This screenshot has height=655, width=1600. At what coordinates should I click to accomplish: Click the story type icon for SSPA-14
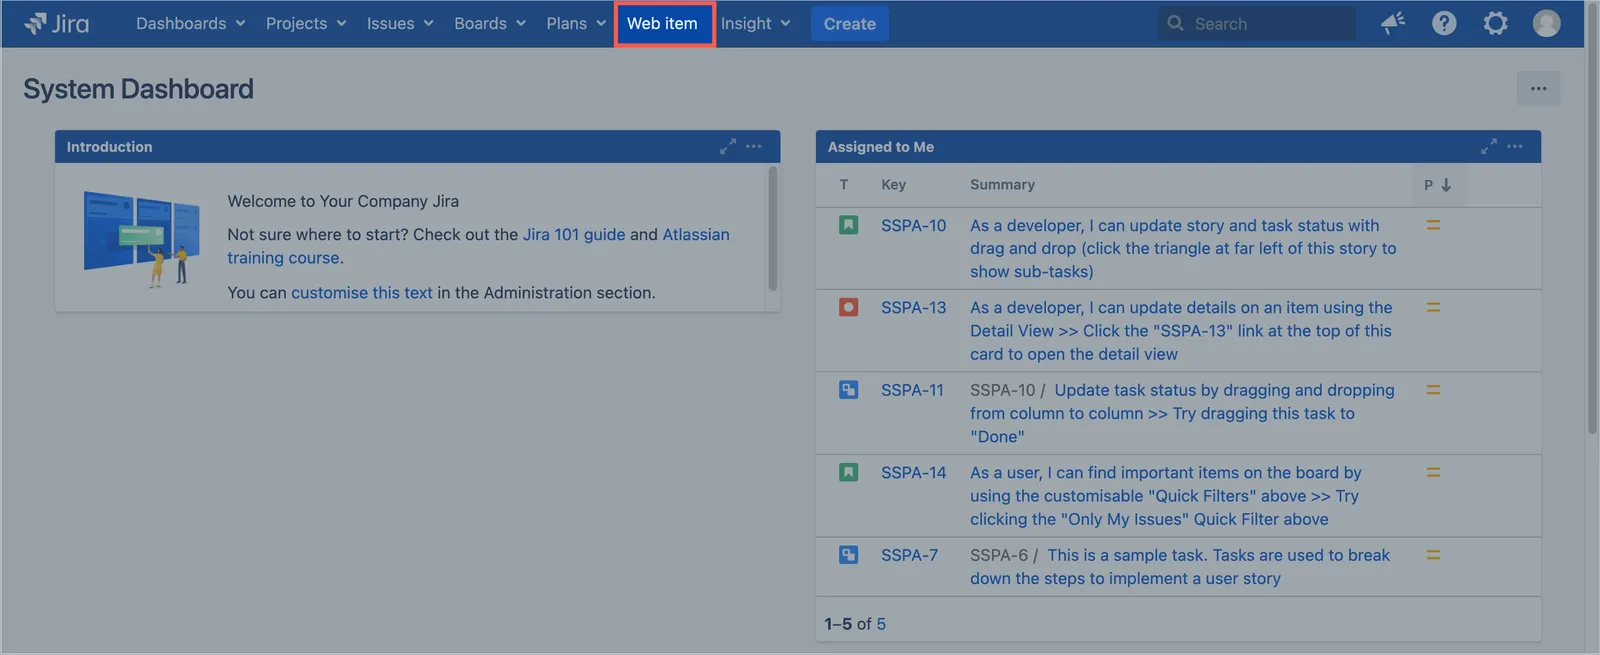(848, 472)
